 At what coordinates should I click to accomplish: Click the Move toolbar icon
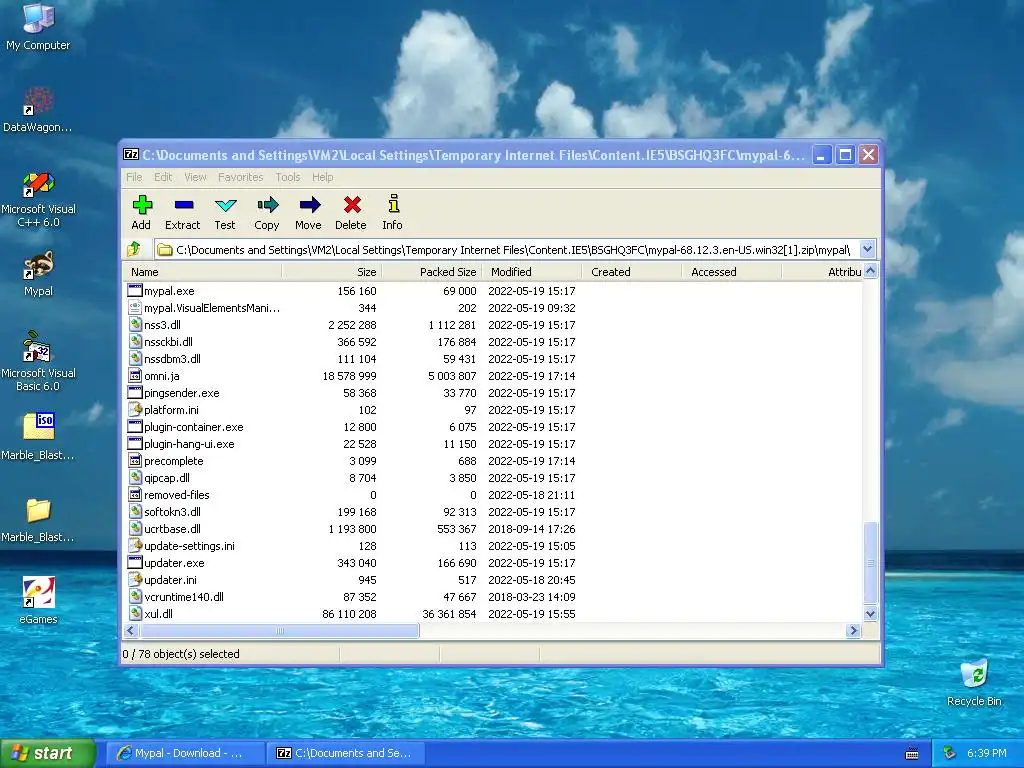(x=309, y=205)
